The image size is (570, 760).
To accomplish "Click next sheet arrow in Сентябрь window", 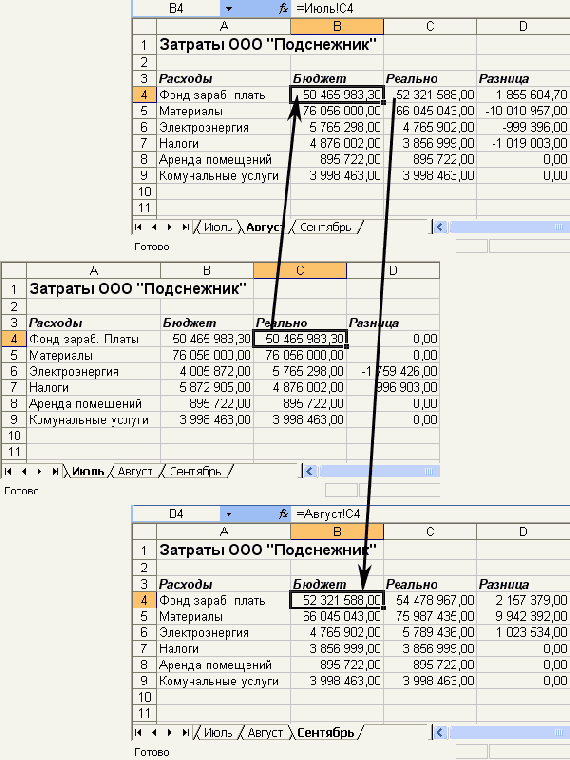I will [169, 732].
